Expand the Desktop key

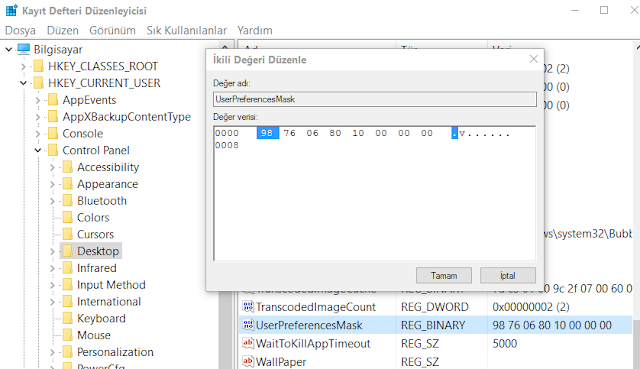(x=52, y=251)
